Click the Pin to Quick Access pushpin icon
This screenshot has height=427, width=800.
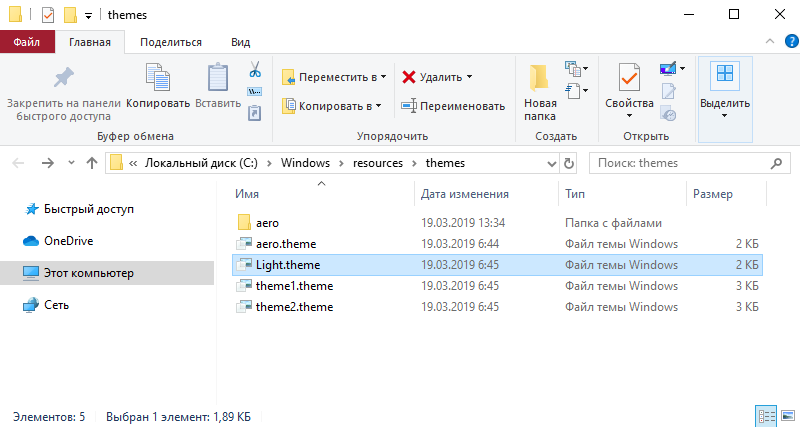coord(64,78)
